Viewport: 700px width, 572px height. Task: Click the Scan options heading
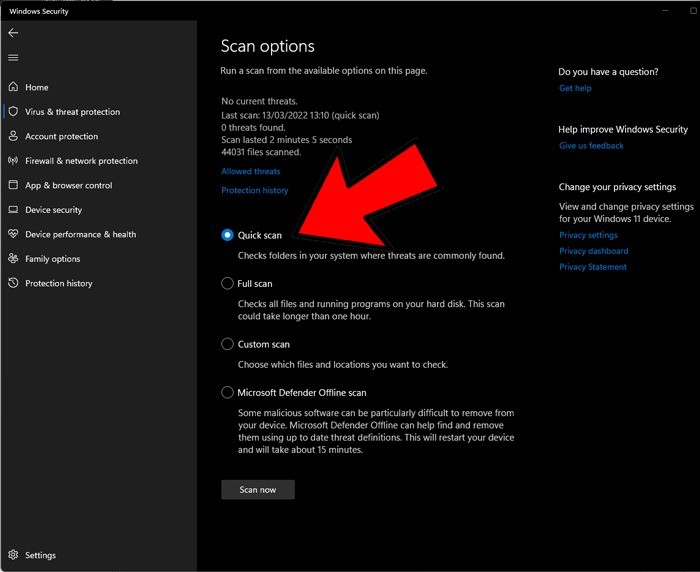267,46
